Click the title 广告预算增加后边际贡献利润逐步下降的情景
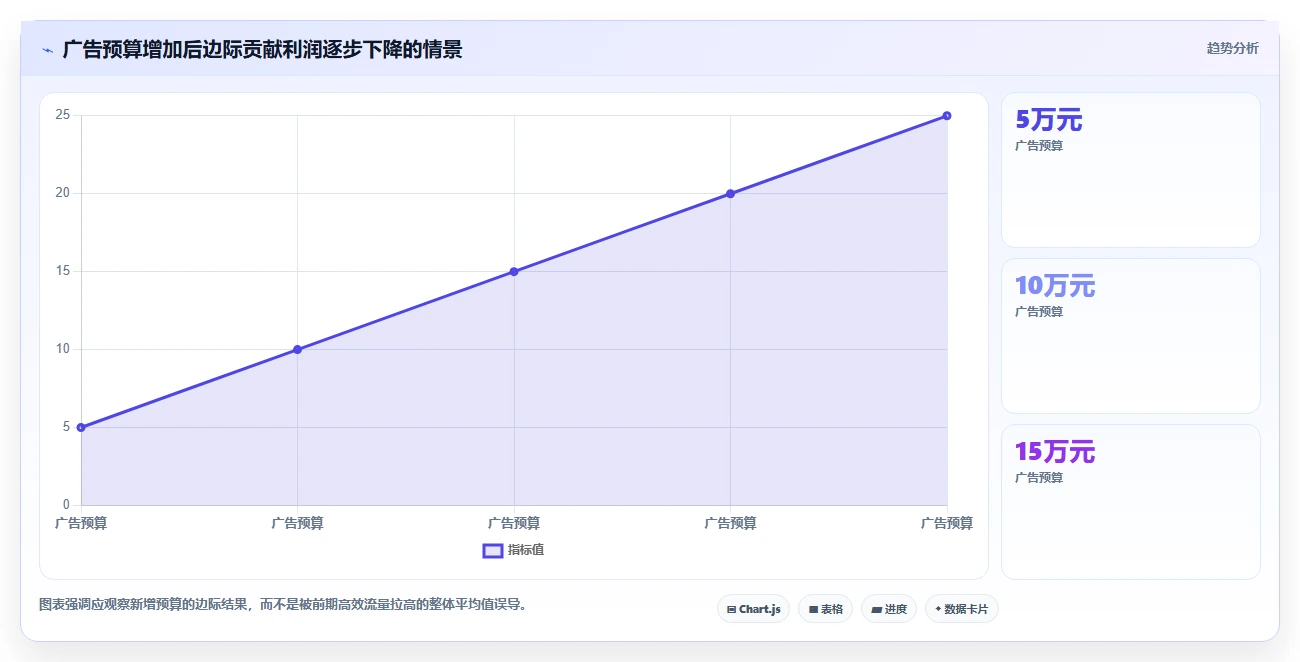This screenshot has height=662, width=1300. tap(262, 49)
